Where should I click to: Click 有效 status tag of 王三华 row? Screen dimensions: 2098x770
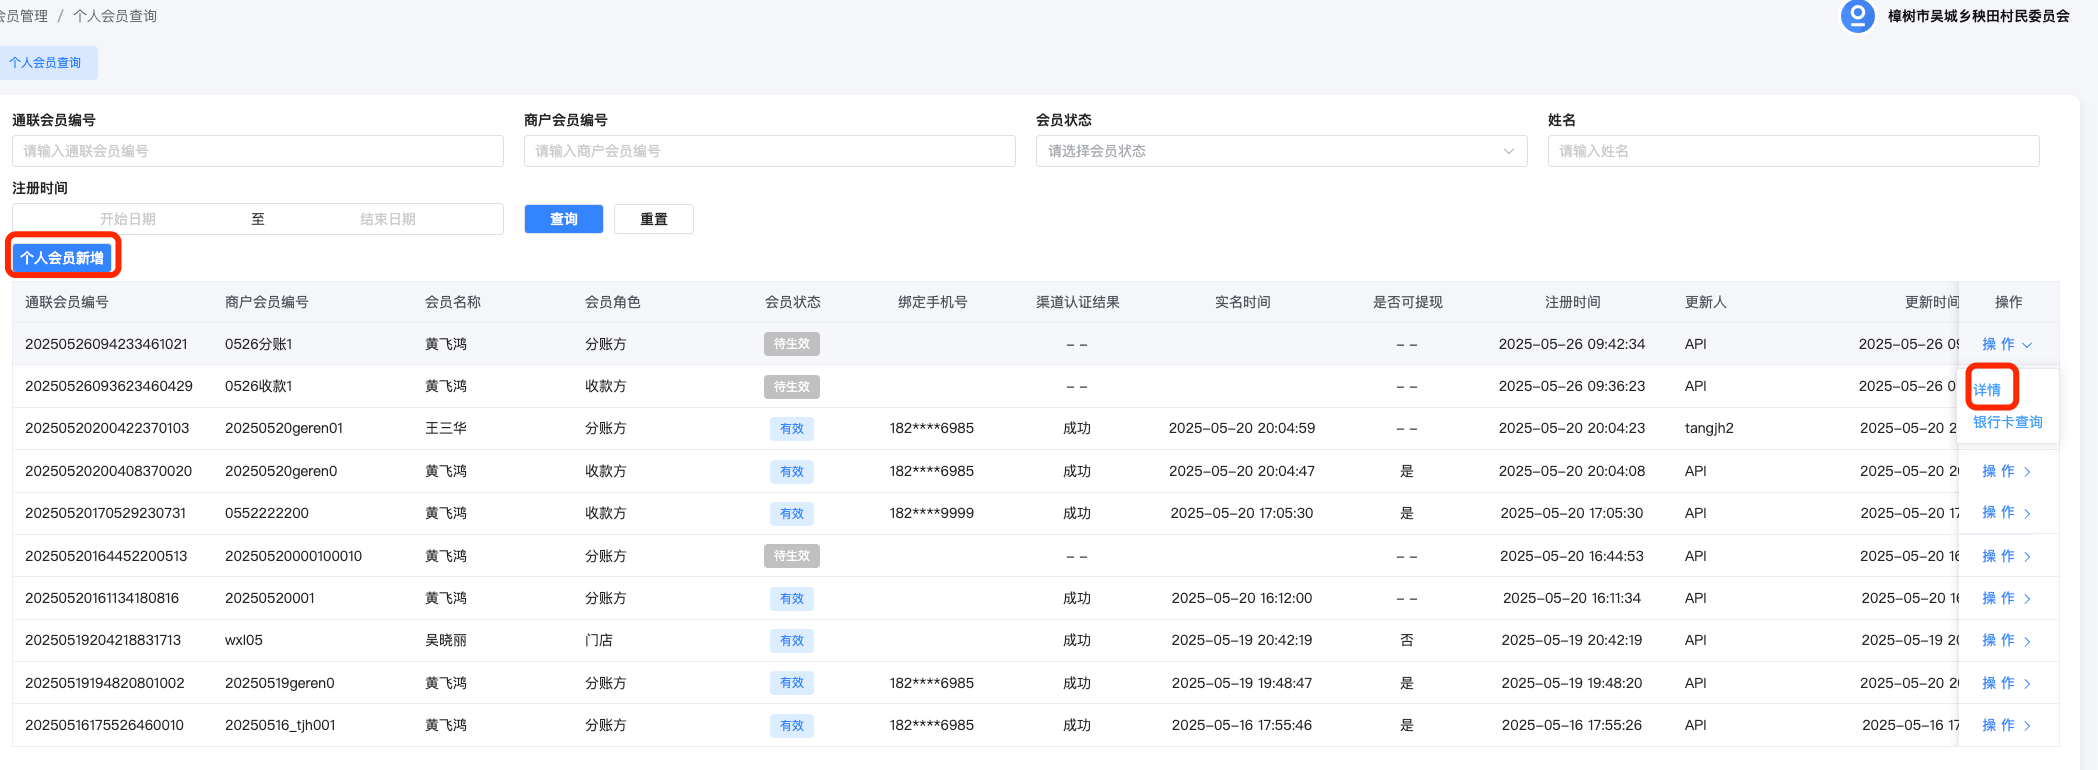[x=792, y=428]
